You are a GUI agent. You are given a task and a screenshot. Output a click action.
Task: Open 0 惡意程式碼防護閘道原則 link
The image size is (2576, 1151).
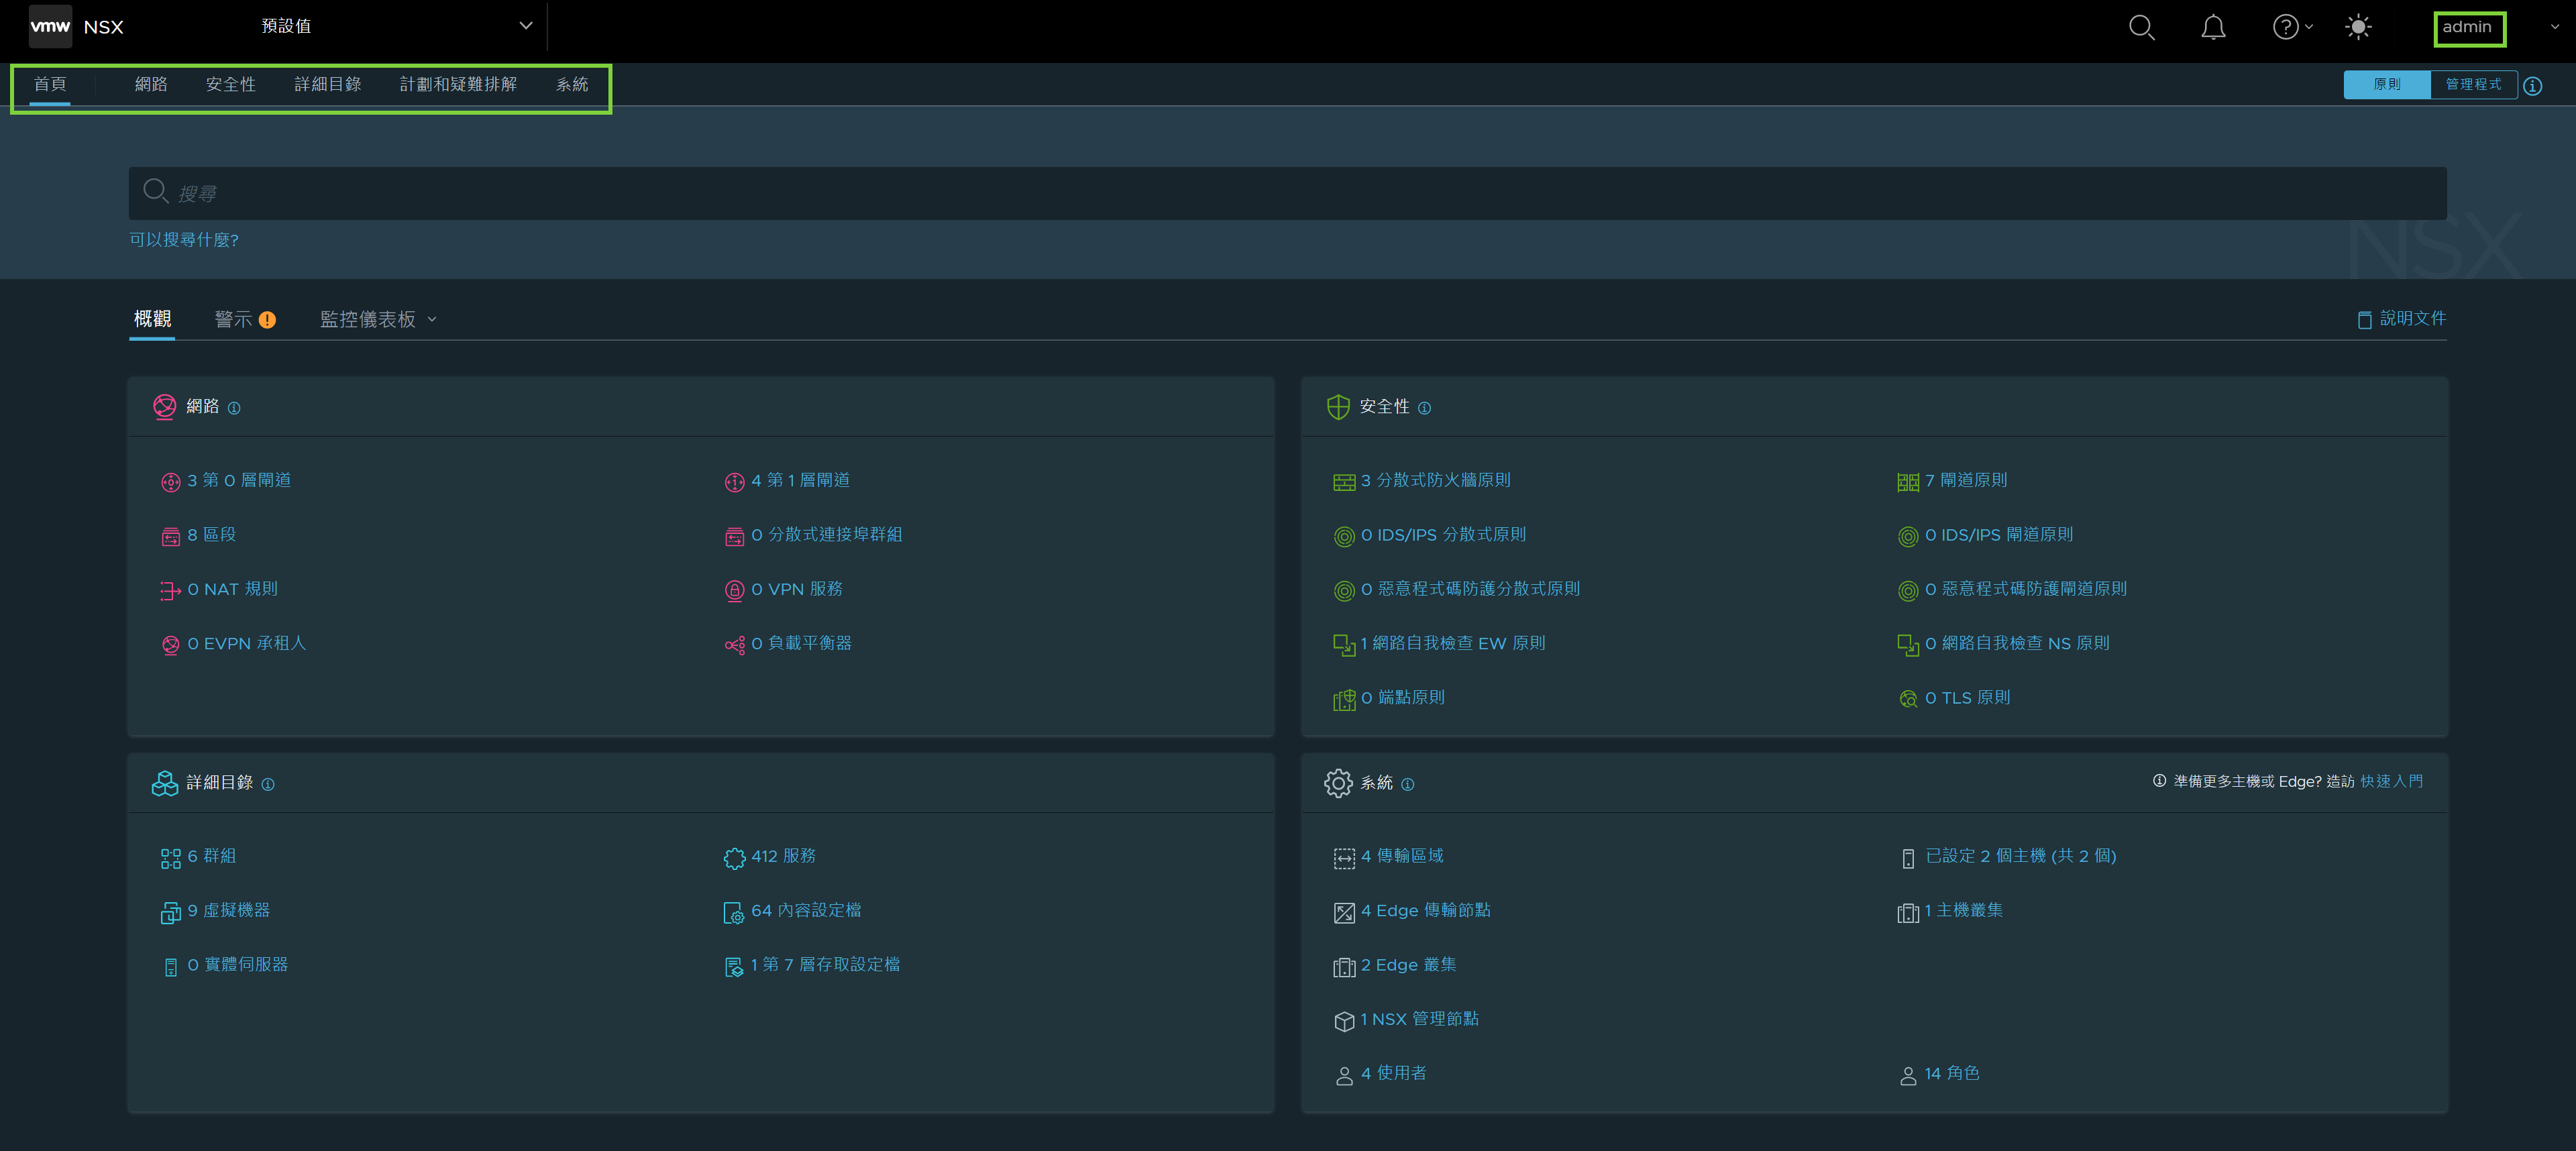(x=2025, y=589)
